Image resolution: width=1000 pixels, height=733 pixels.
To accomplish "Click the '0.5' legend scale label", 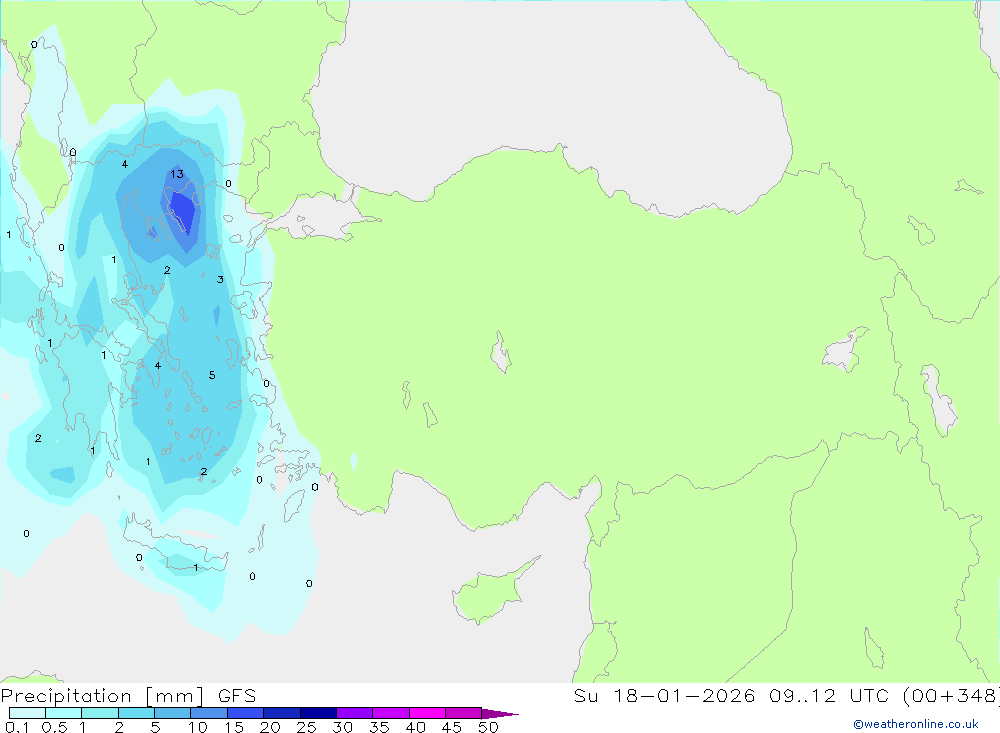I will click(x=54, y=727).
